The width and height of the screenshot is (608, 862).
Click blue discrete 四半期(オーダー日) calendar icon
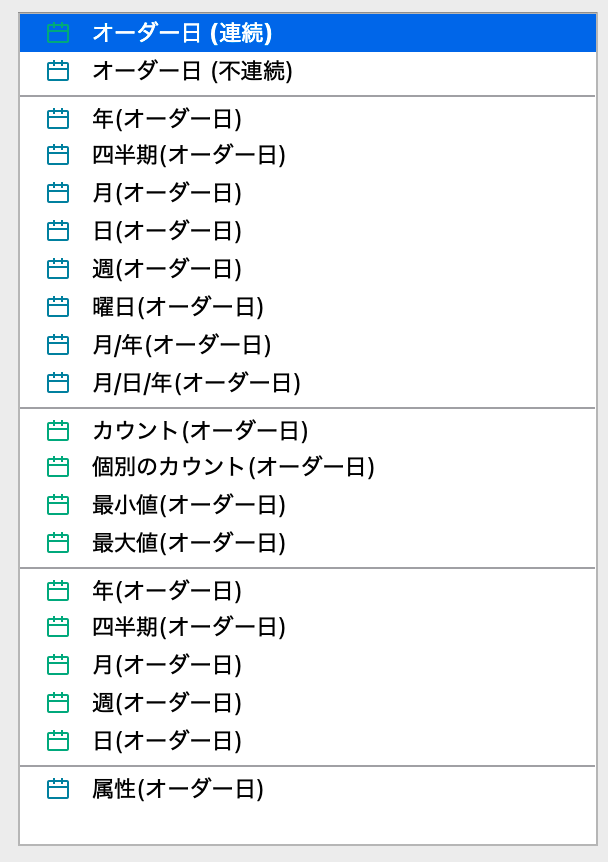pyautogui.click(x=58, y=155)
